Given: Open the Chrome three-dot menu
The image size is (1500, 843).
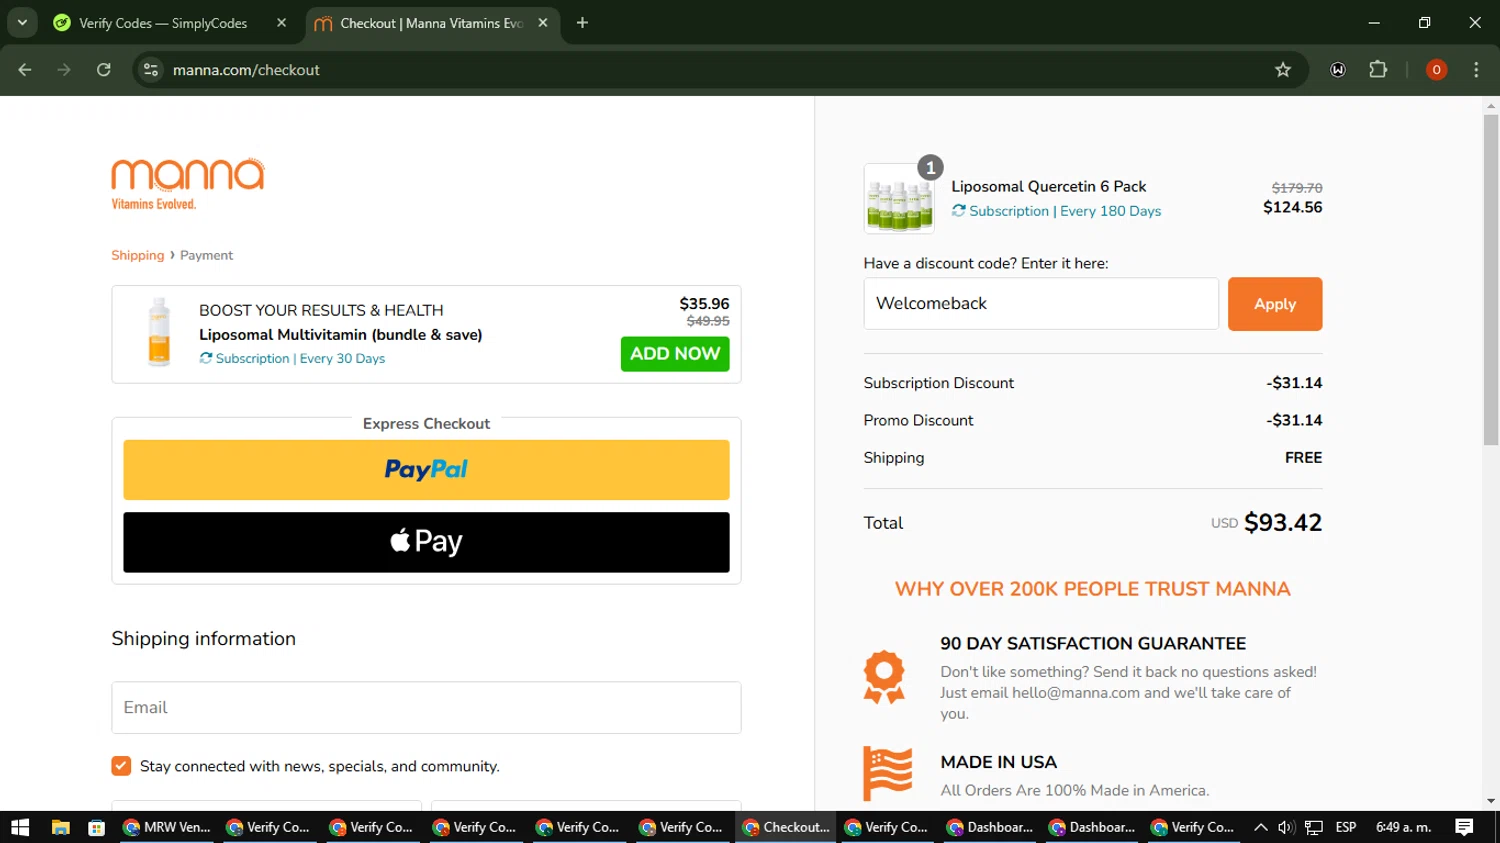Looking at the screenshot, I should point(1476,70).
